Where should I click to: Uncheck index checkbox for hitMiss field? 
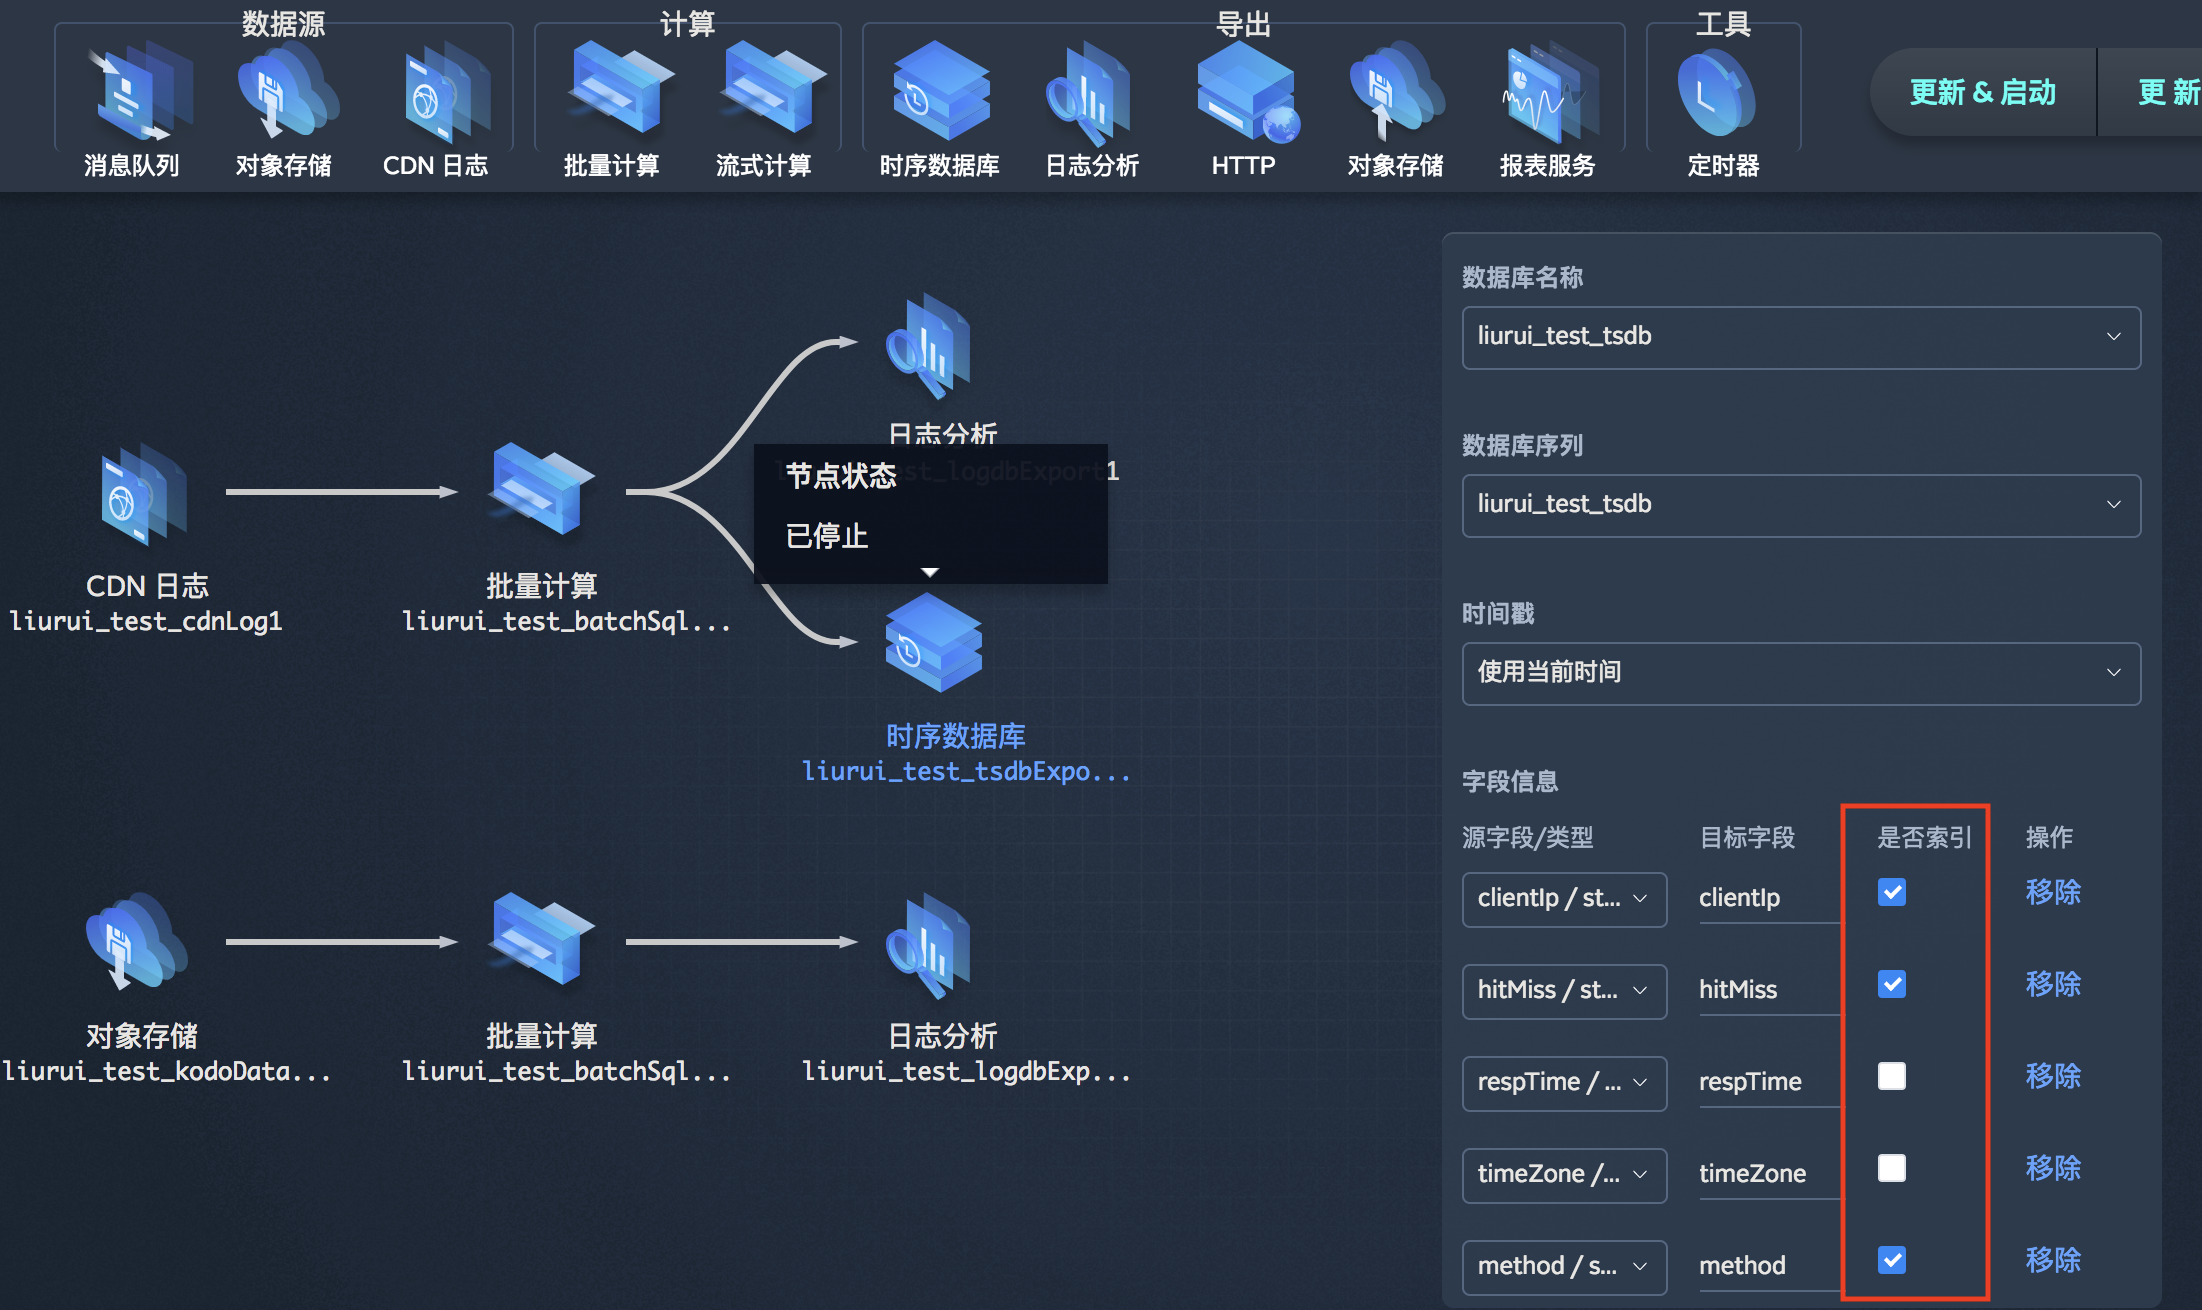[x=1892, y=984]
